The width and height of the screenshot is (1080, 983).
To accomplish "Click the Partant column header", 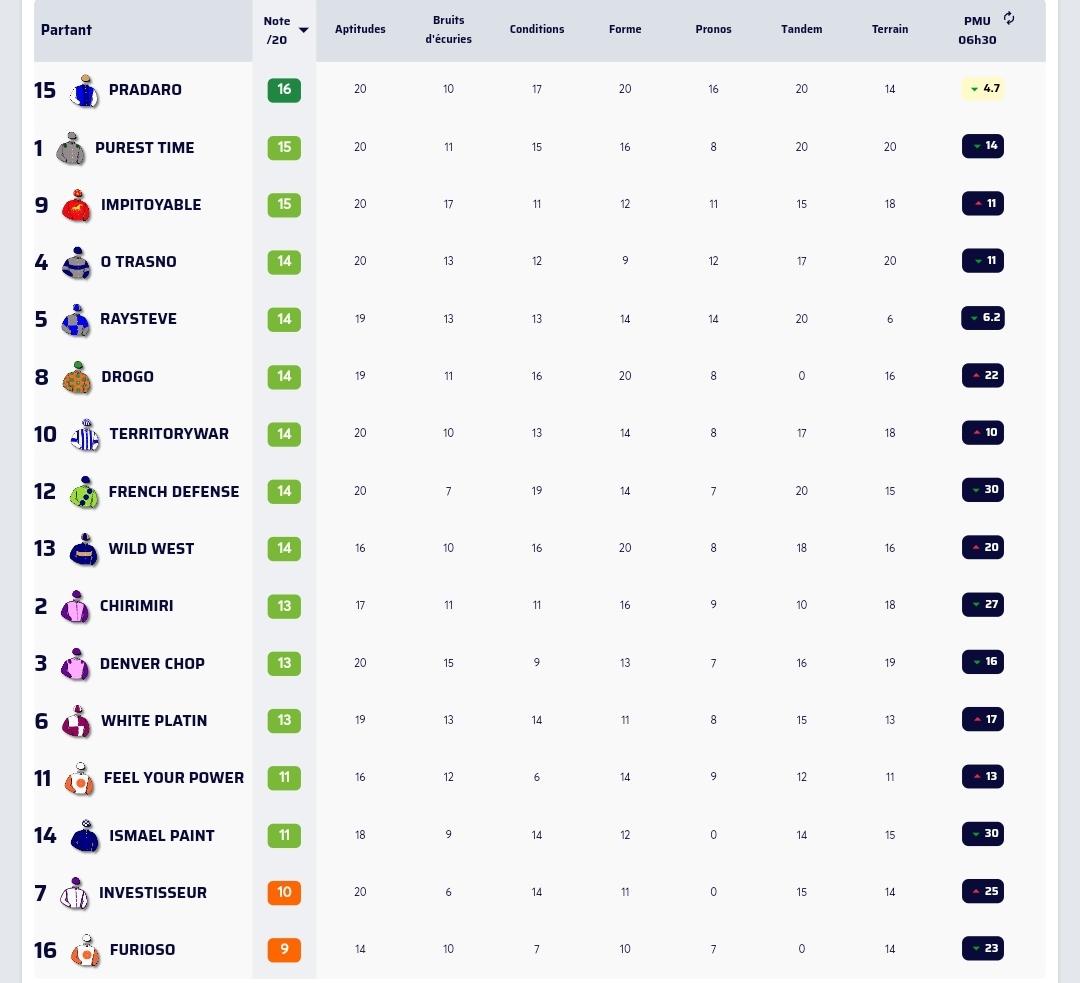I will click(x=66, y=30).
